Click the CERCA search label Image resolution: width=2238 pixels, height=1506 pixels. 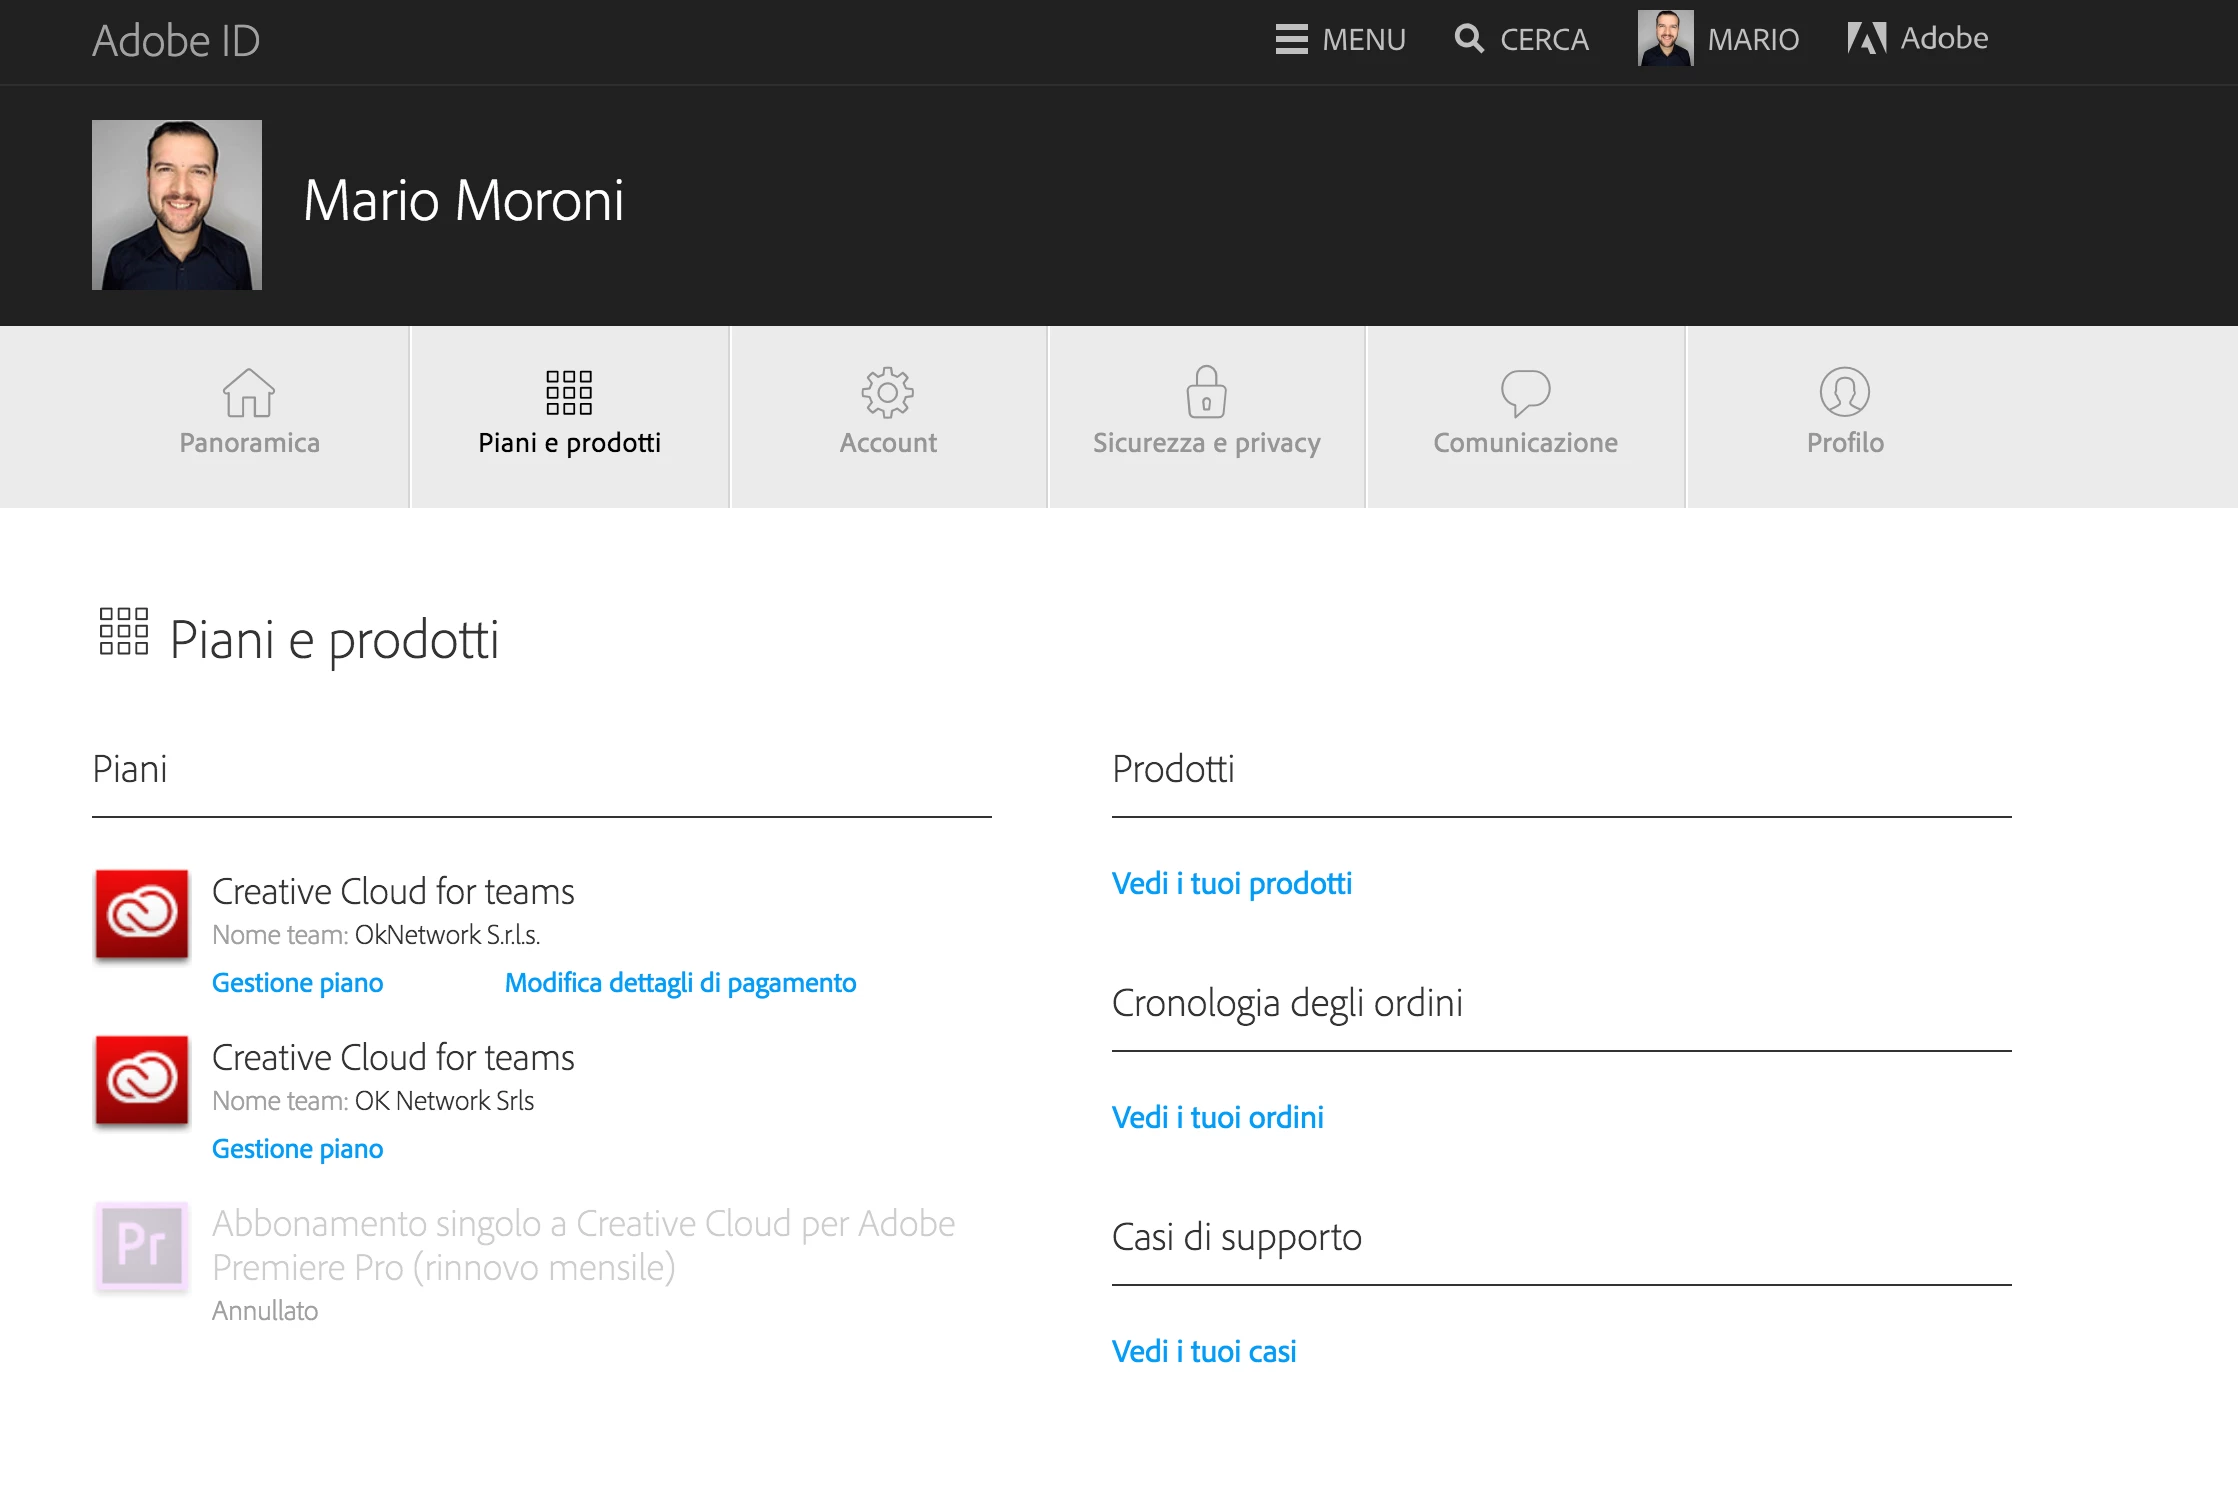1544,39
